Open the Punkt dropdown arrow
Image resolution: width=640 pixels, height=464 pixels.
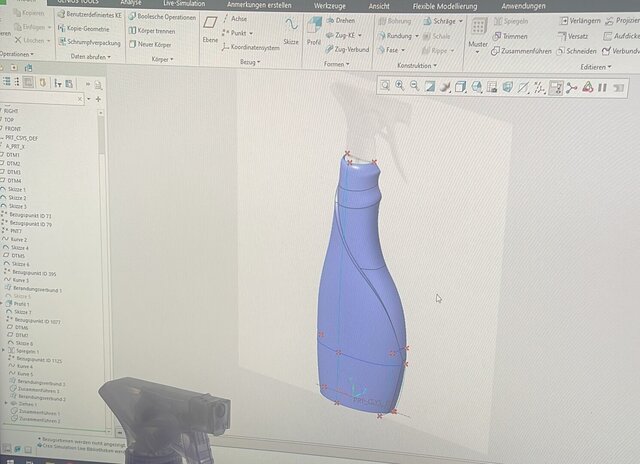[x=251, y=33]
